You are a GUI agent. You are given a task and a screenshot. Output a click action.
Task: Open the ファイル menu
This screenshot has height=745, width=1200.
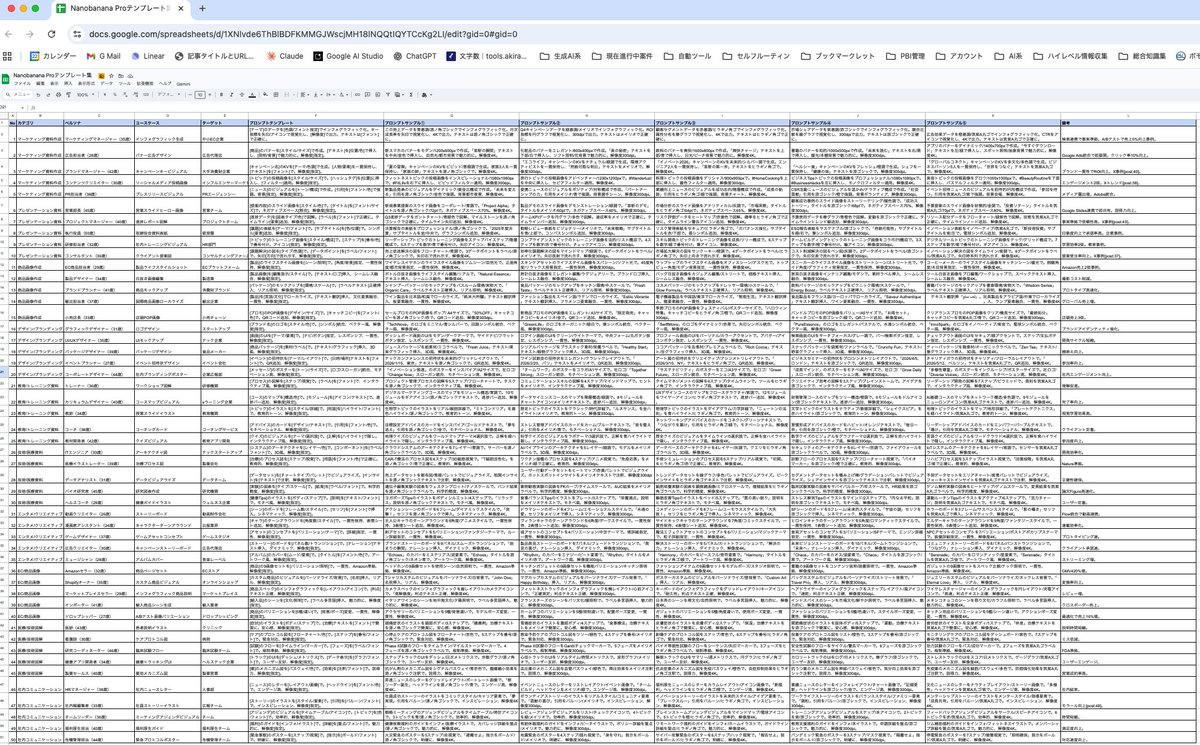(x=22, y=84)
